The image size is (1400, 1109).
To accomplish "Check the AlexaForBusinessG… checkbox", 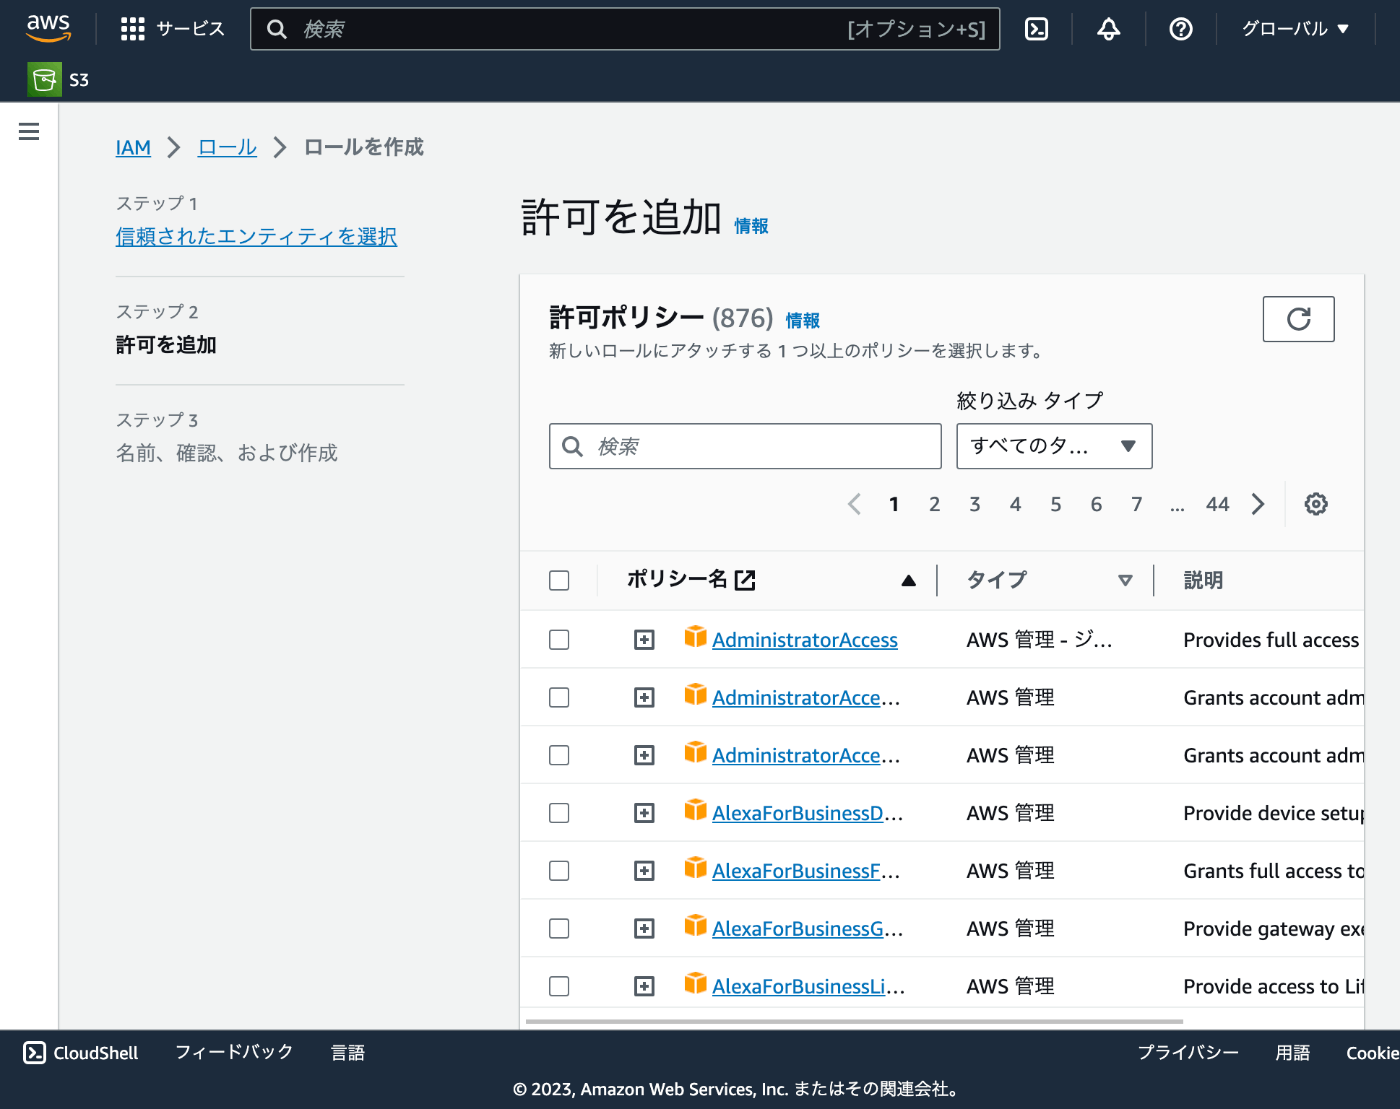I will point(559,929).
